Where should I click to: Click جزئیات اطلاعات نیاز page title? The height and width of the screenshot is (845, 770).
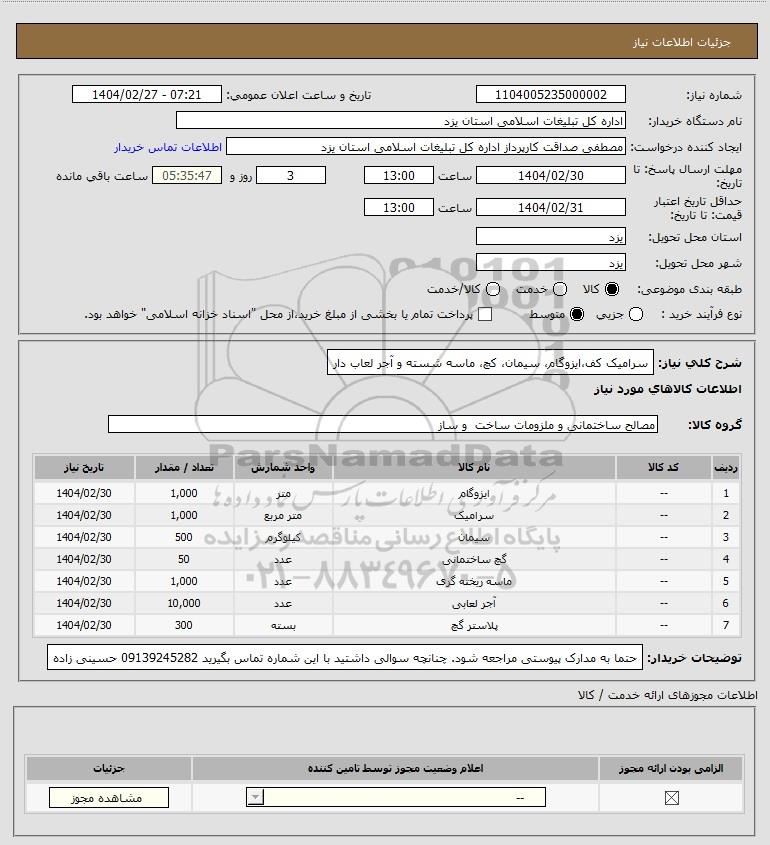coord(682,42)
